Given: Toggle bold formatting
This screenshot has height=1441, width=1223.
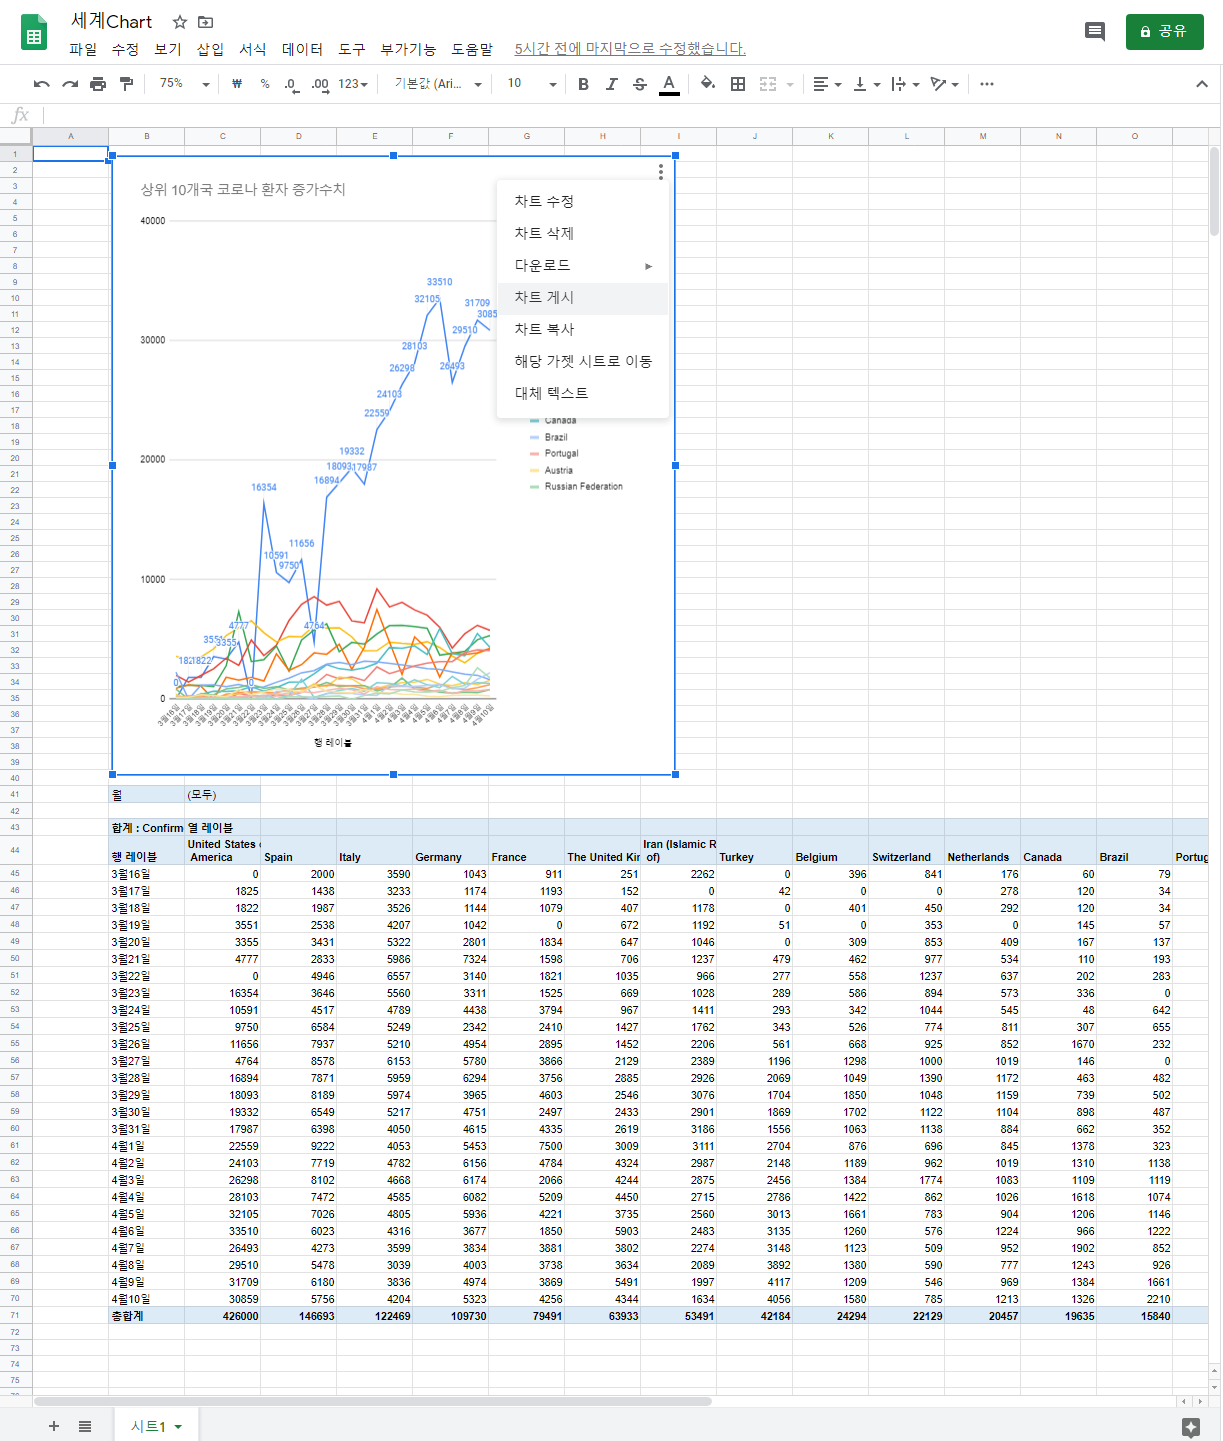Looking at the screenshot, I should click(x=584, y=84).
